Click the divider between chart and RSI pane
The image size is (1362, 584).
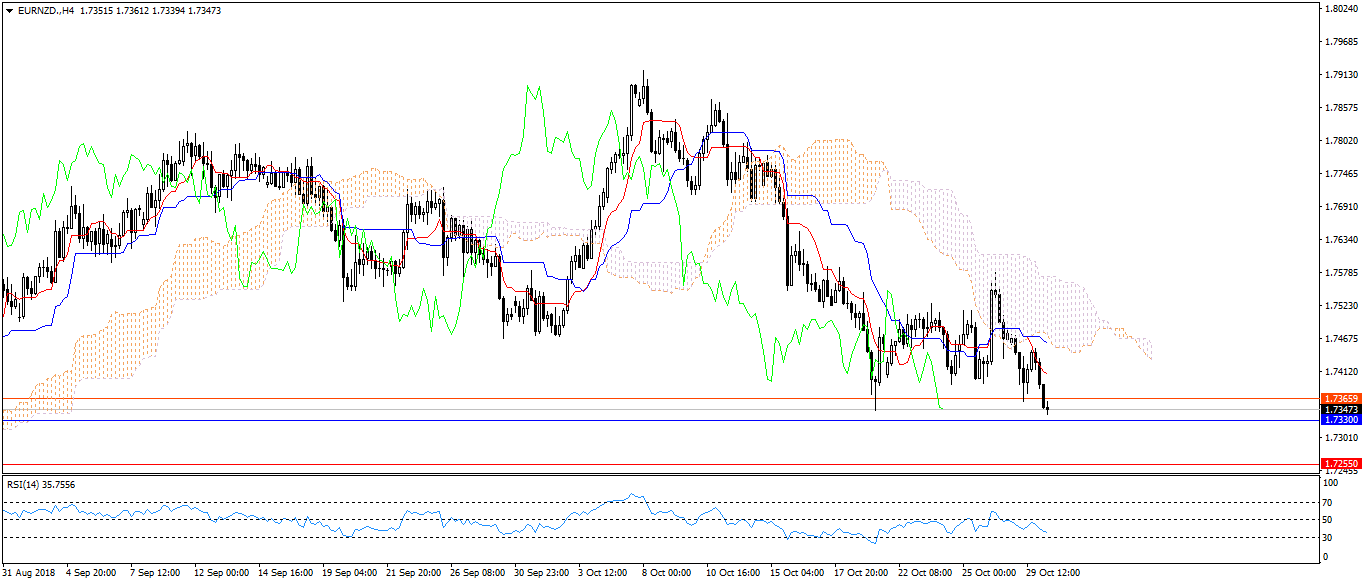point(600,475)
